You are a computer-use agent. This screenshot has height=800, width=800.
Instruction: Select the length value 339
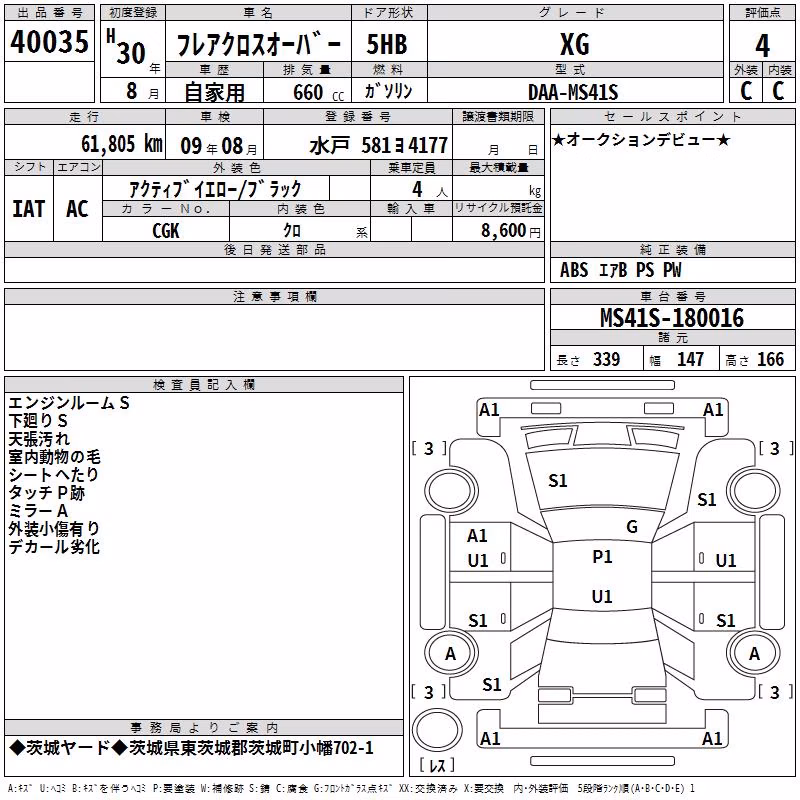606,359
